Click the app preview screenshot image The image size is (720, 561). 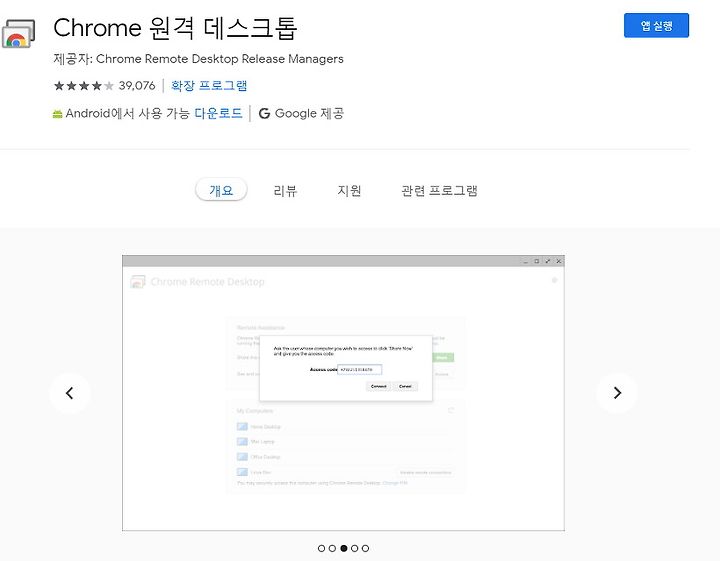tap(343, 393)
